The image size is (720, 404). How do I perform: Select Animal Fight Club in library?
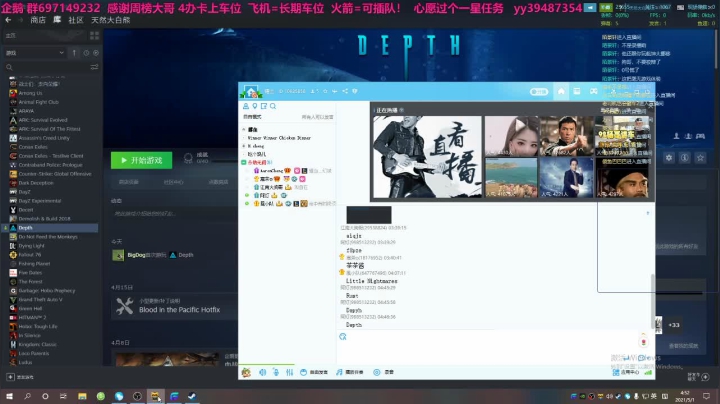39,102
